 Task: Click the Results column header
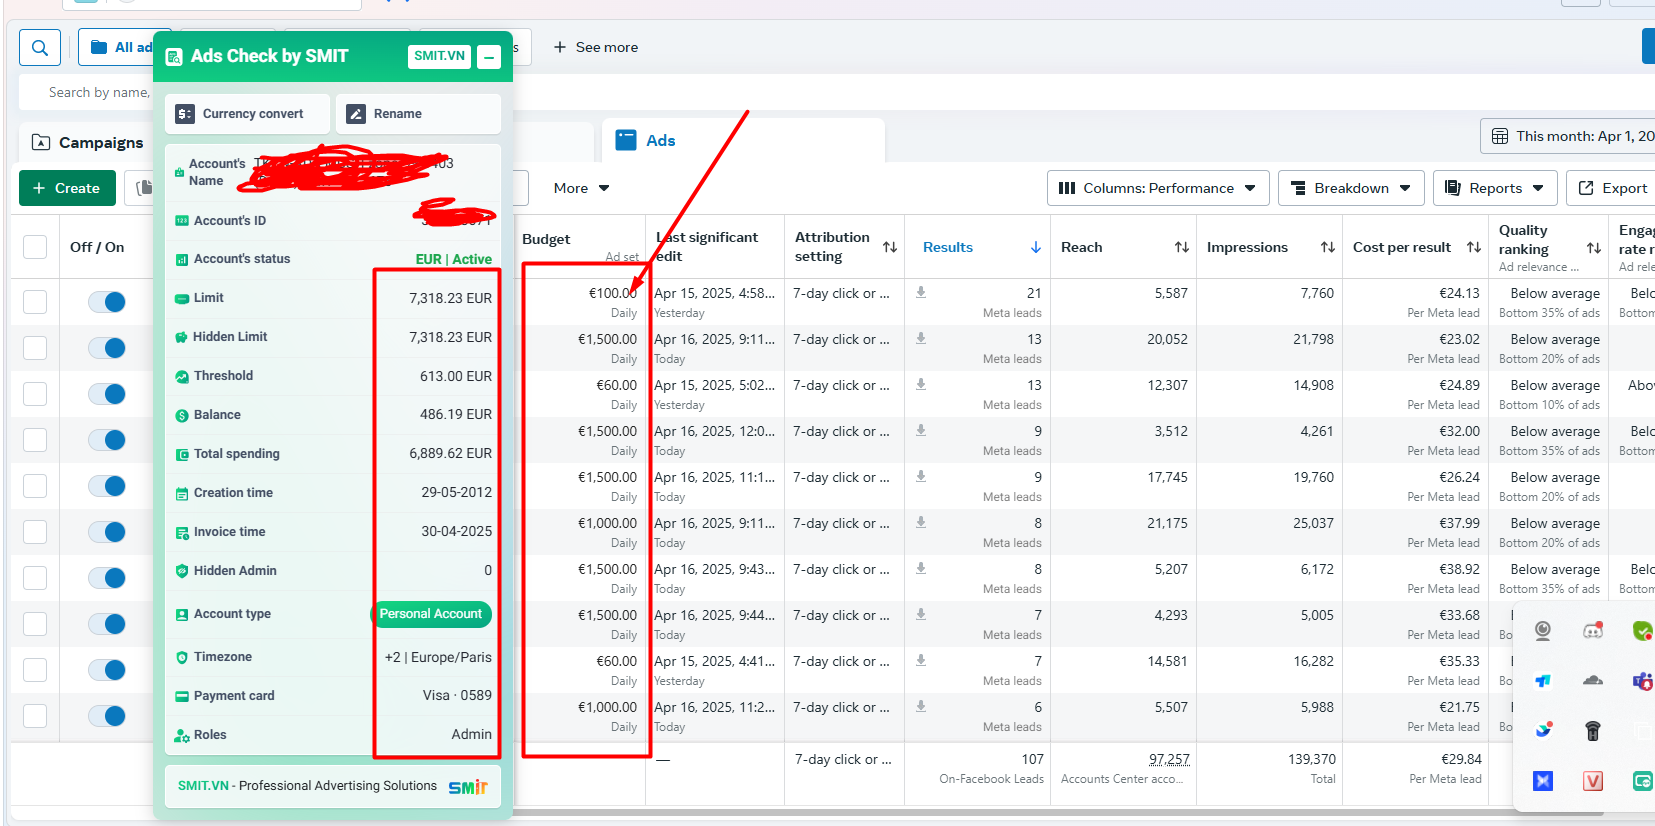tap(948, 247)
